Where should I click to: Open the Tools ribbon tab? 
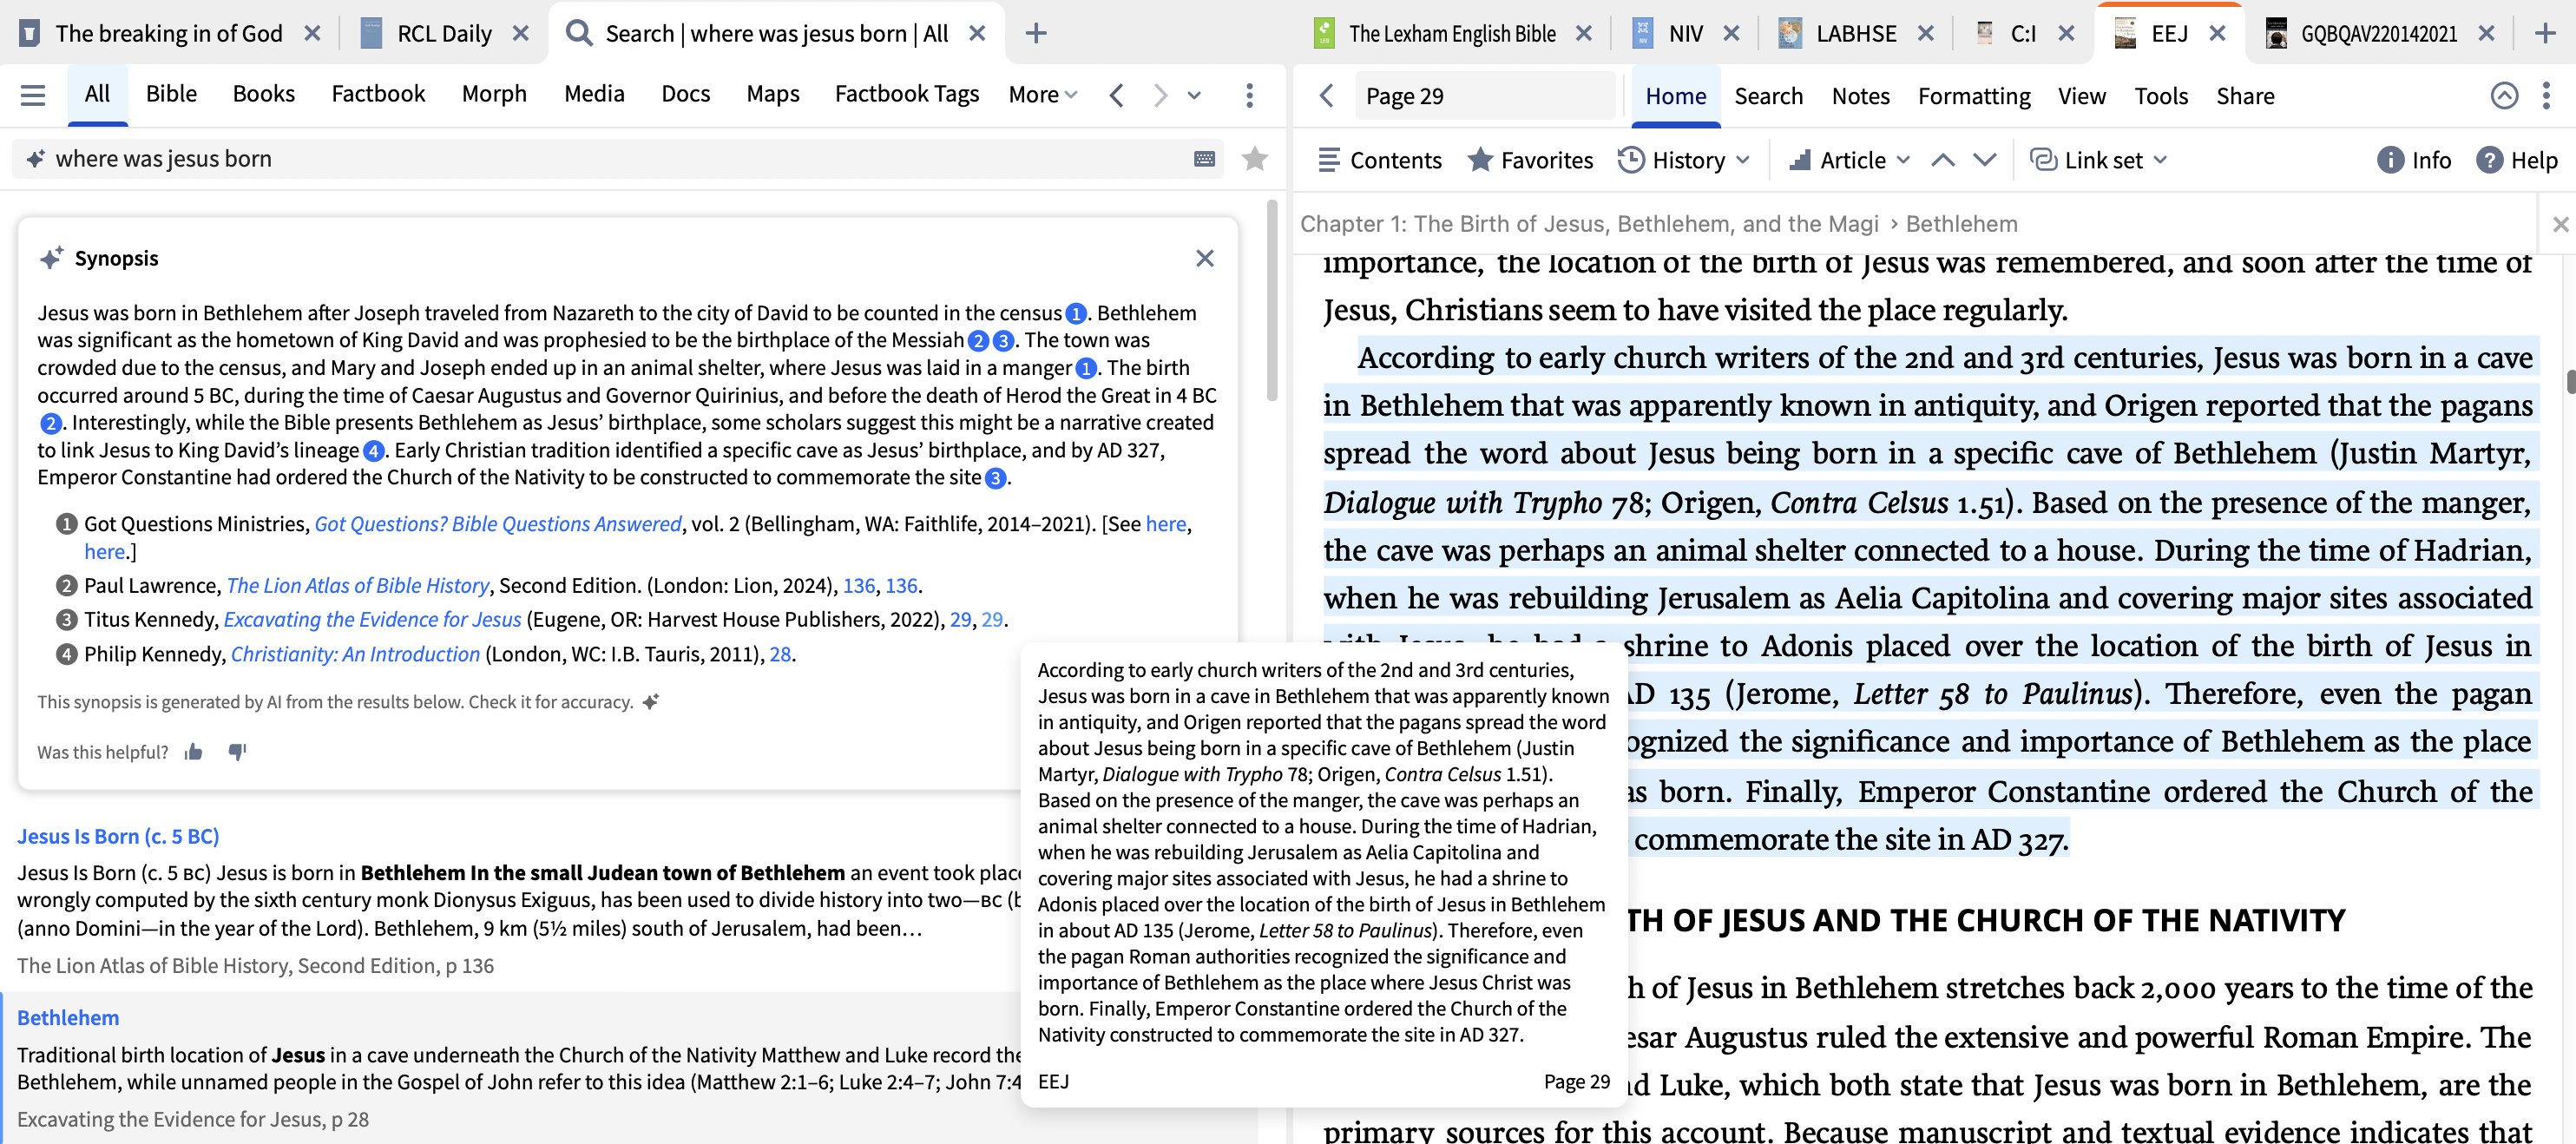coord(2160,96)
